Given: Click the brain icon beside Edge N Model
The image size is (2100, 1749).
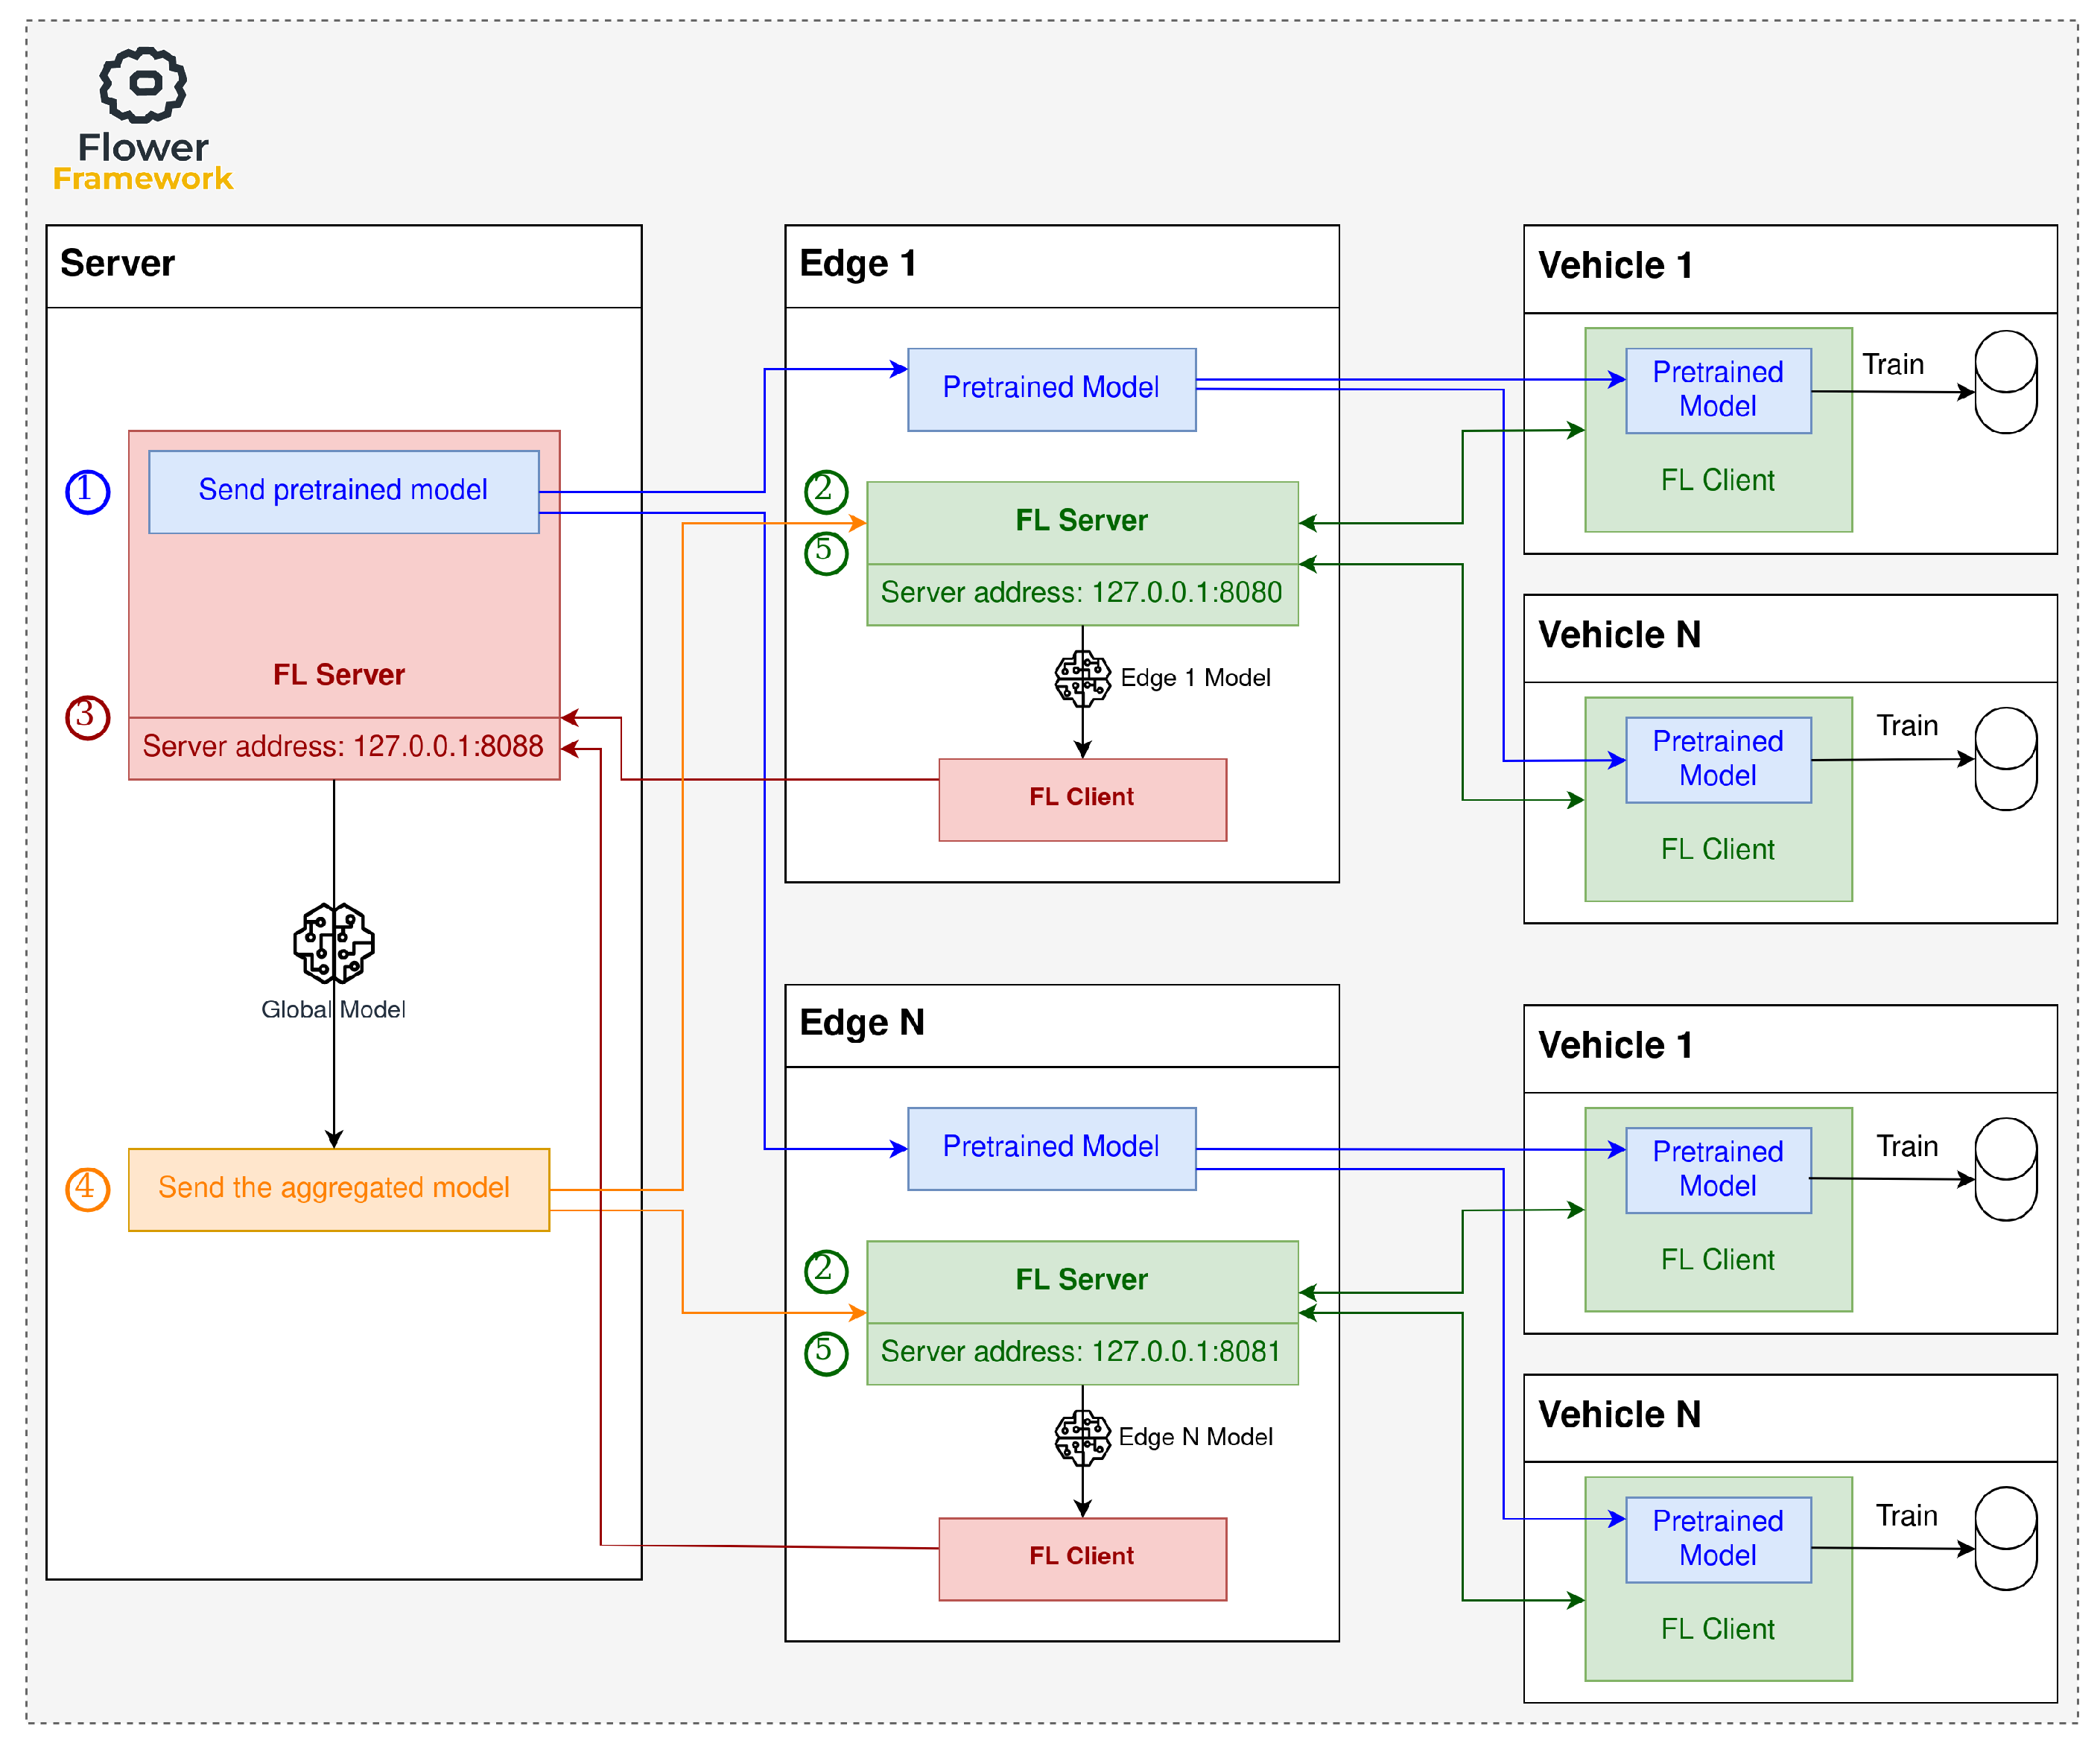Looking at the screenshot, I should (1083, 1438).
